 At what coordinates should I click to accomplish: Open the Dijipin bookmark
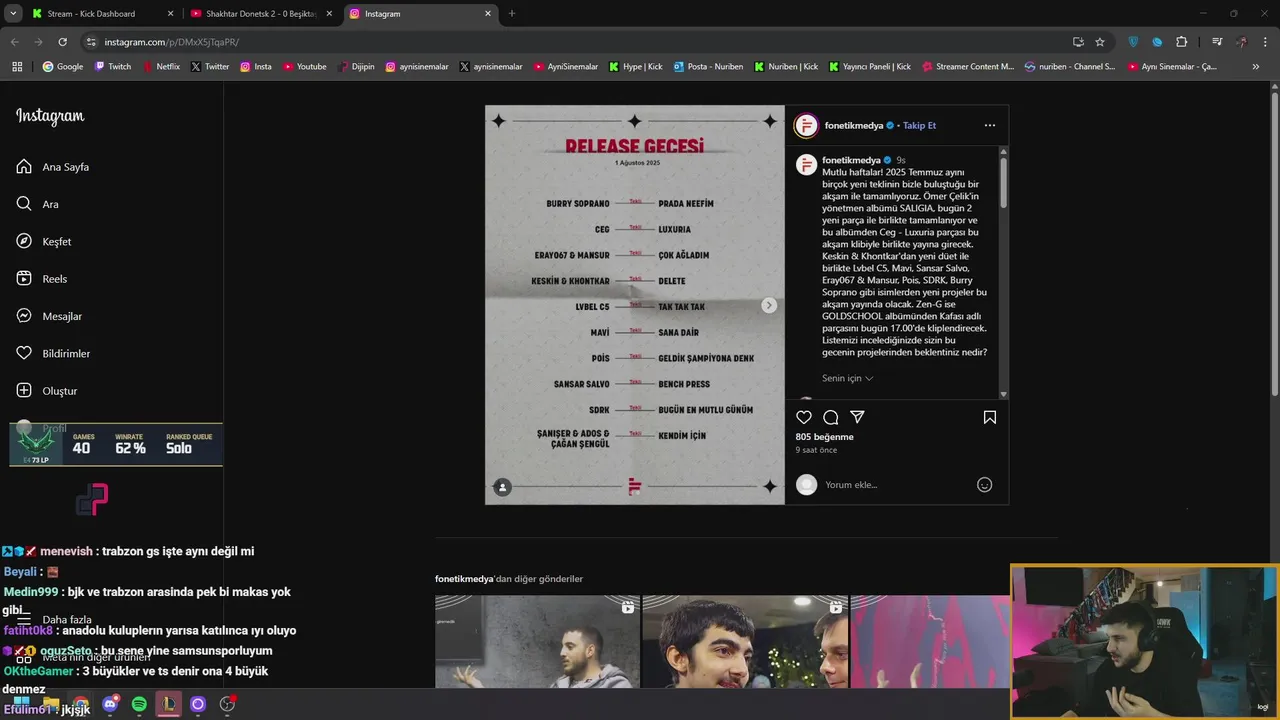coord(356,67)
